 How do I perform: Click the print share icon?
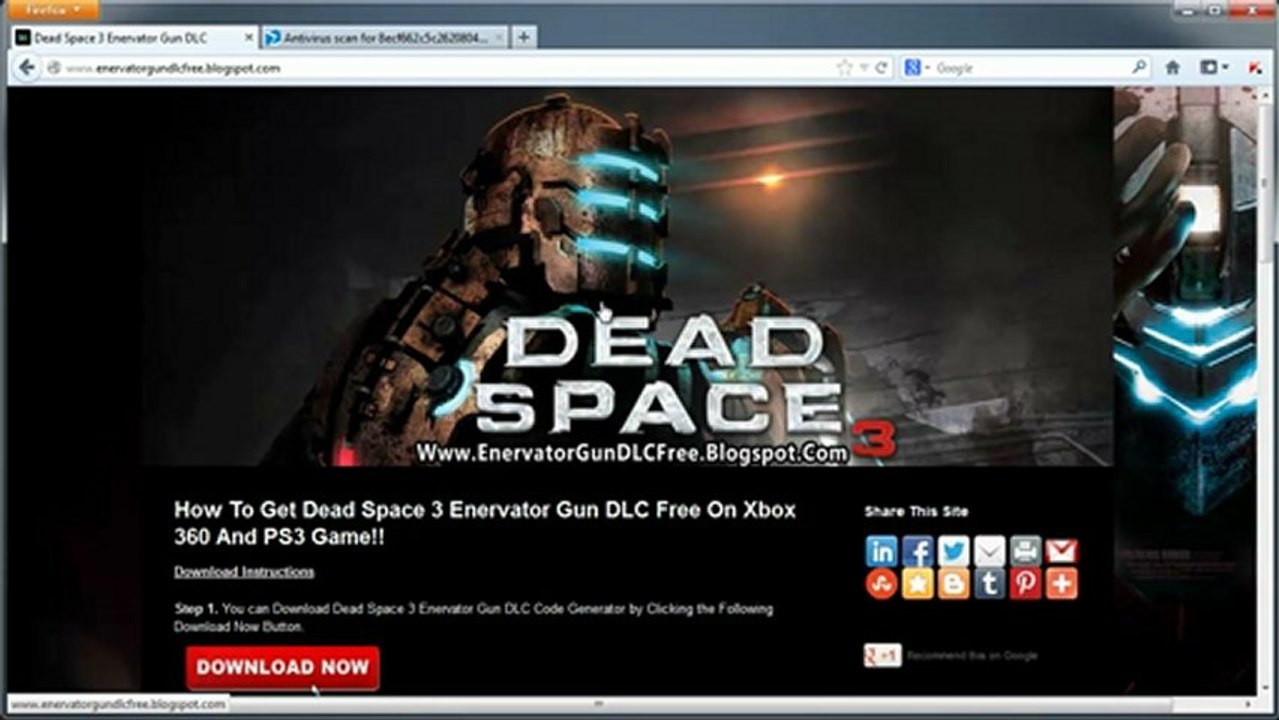coord(1025,551)
